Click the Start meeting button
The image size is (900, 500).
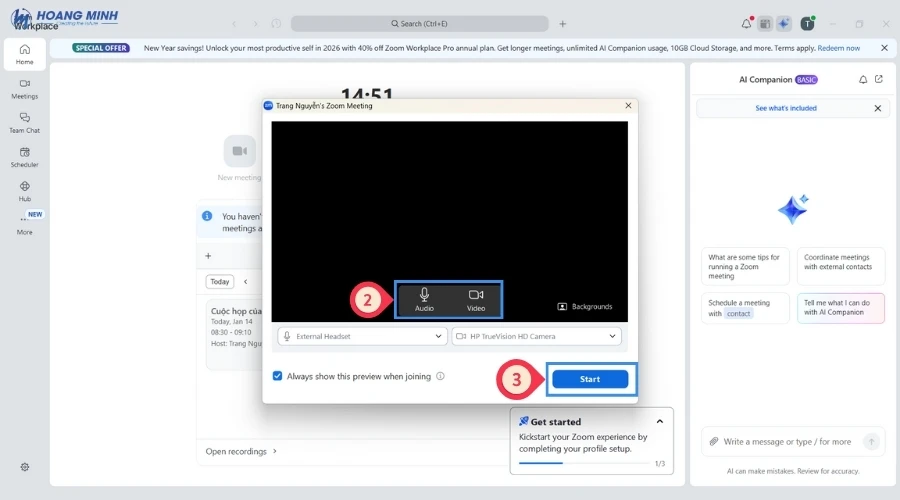(590, 379)
